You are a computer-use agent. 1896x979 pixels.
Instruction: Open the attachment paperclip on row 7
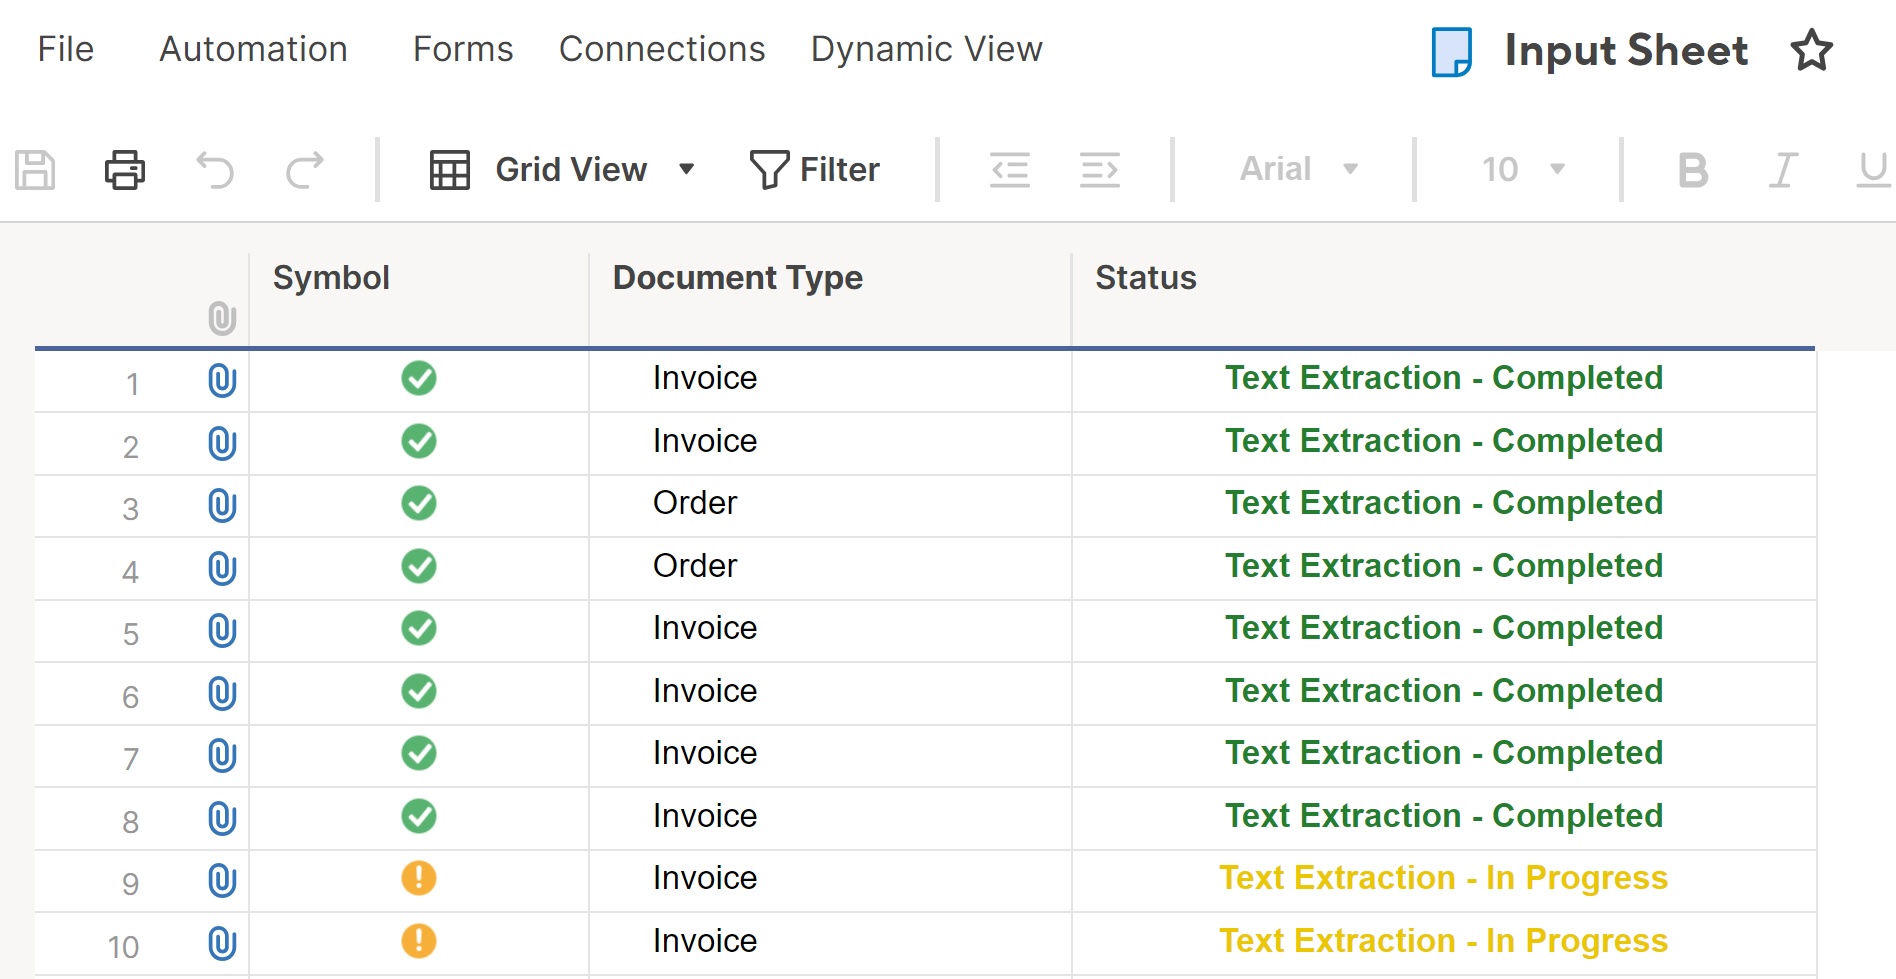[222, 756]
